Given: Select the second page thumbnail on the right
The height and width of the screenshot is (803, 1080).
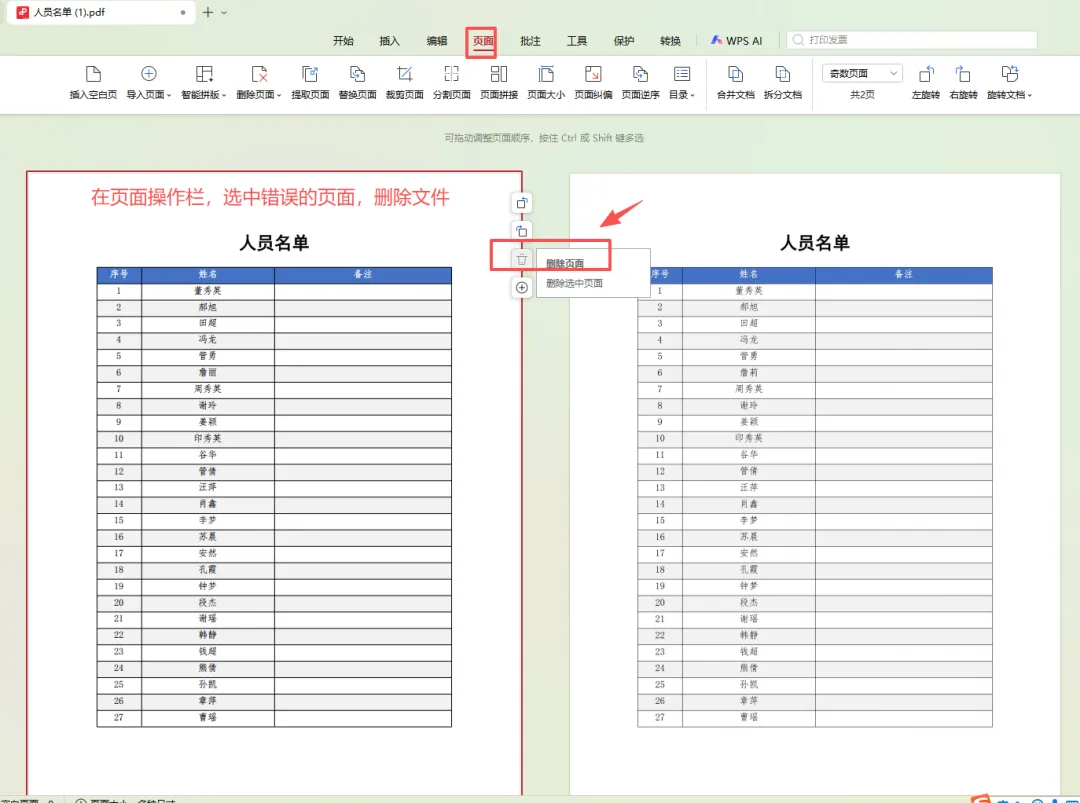Looking at the screenshot, I should click(815, 482).
